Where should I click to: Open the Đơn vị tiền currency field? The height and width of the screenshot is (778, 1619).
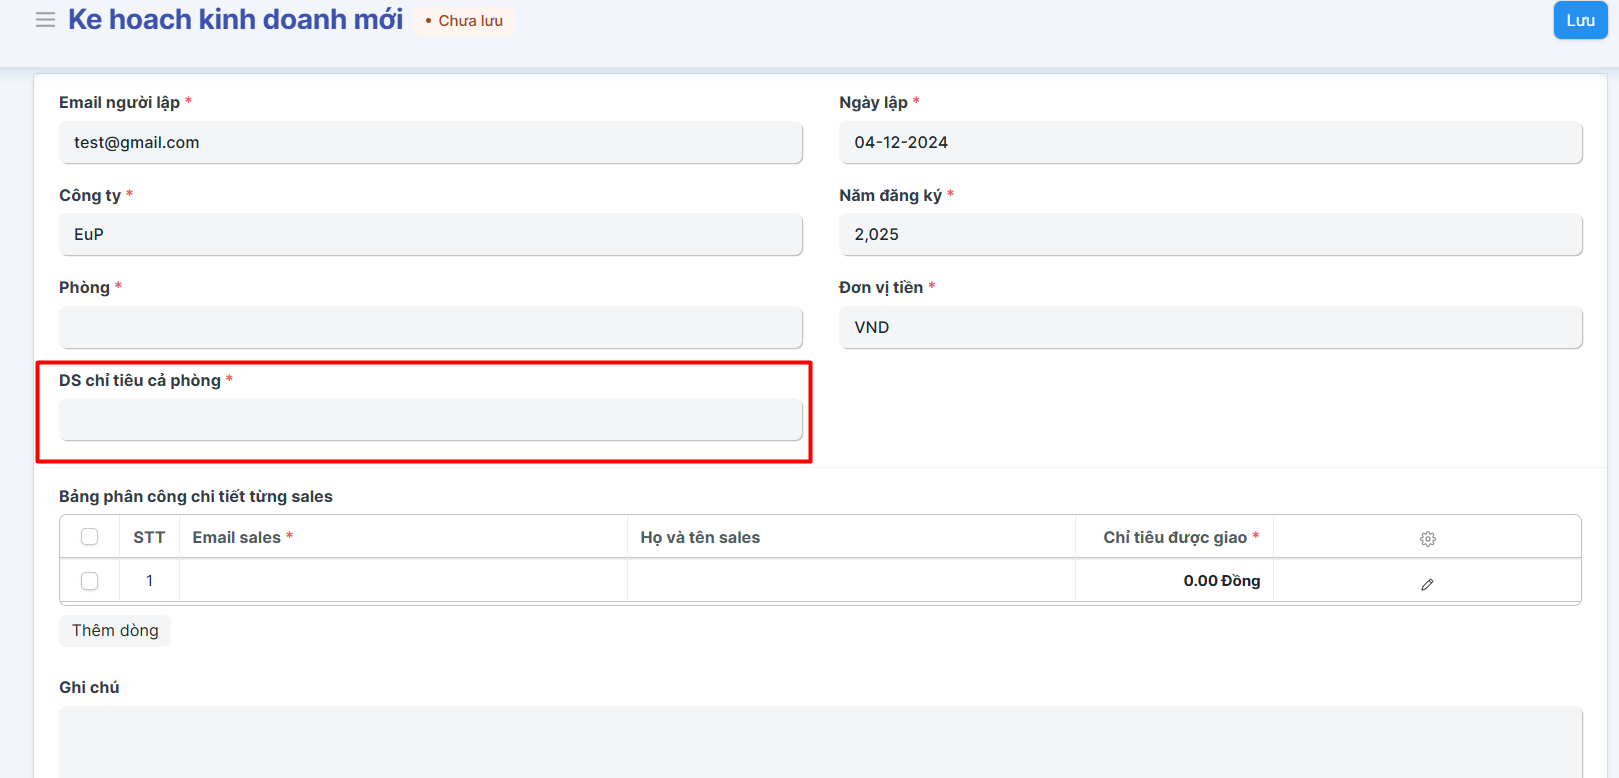(1210, 328)
